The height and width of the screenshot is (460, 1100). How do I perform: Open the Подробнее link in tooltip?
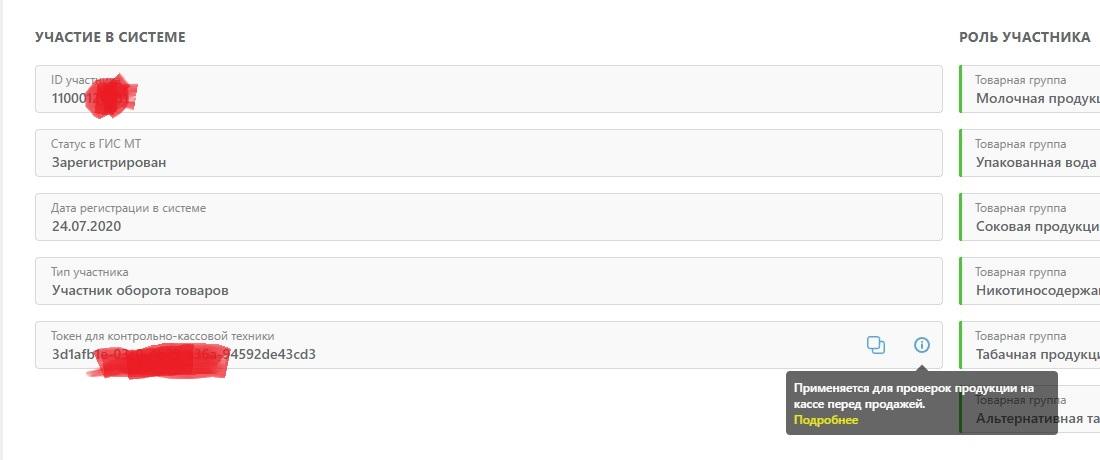tap(826, 420)
